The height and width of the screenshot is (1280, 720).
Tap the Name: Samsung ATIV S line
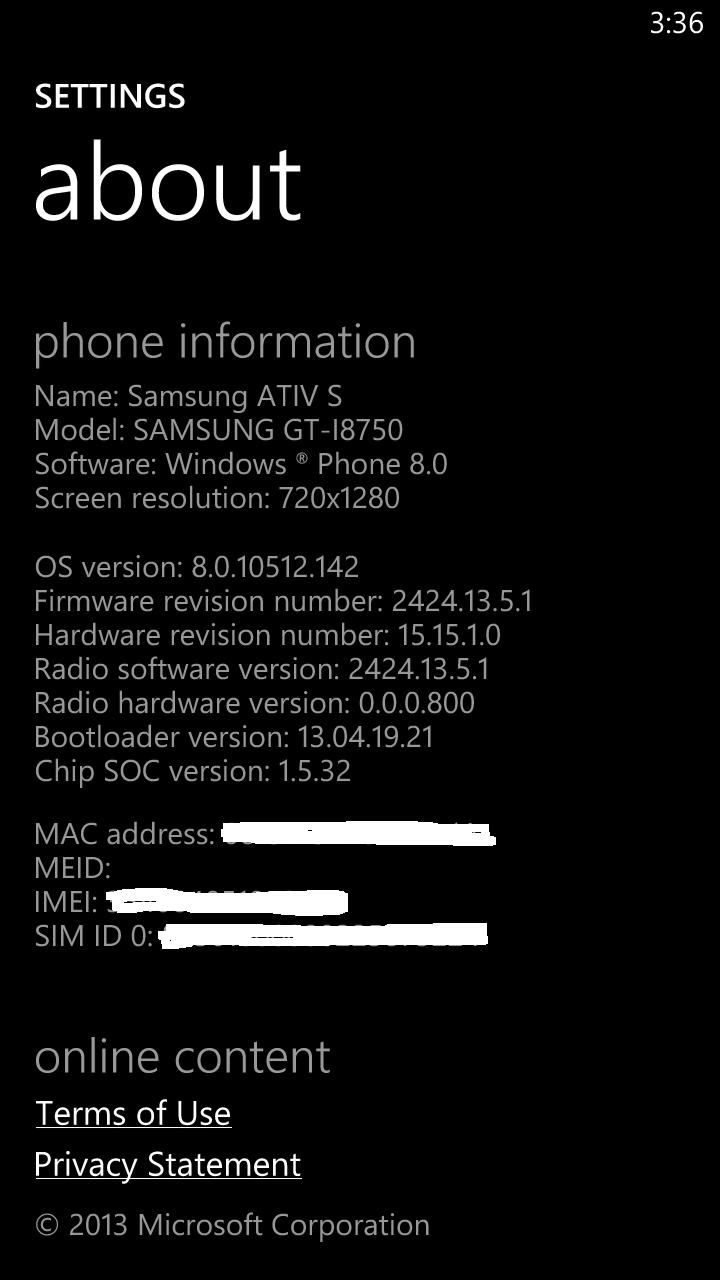coord(188,397)
